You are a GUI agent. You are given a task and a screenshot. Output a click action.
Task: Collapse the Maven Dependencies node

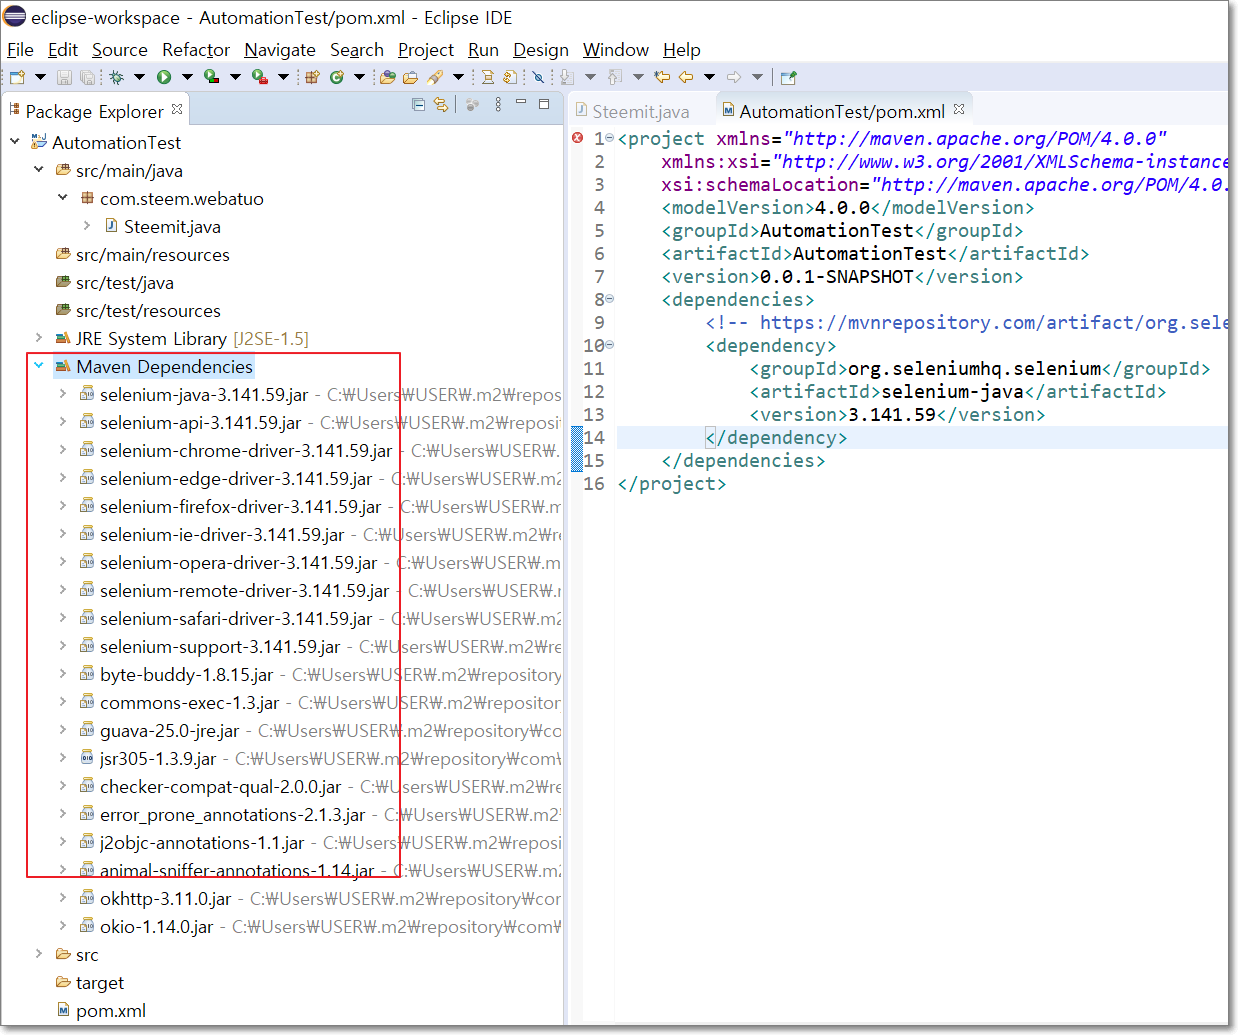tap(39, 365)
